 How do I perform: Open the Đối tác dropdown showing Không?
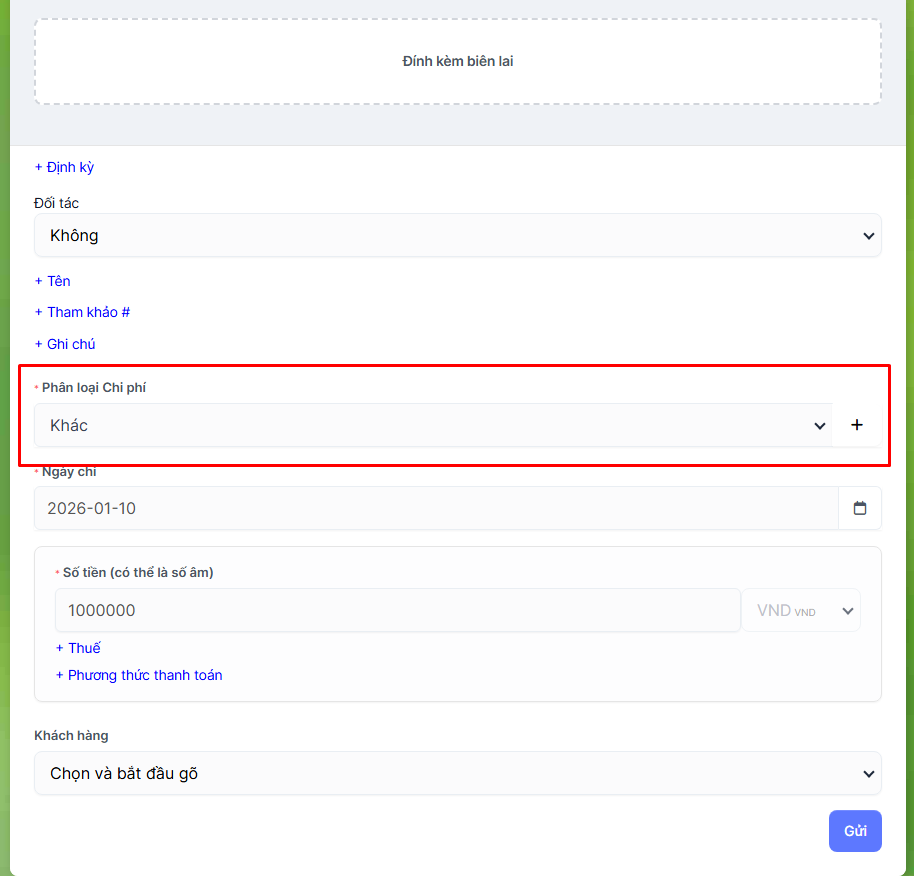coord(457,236)
